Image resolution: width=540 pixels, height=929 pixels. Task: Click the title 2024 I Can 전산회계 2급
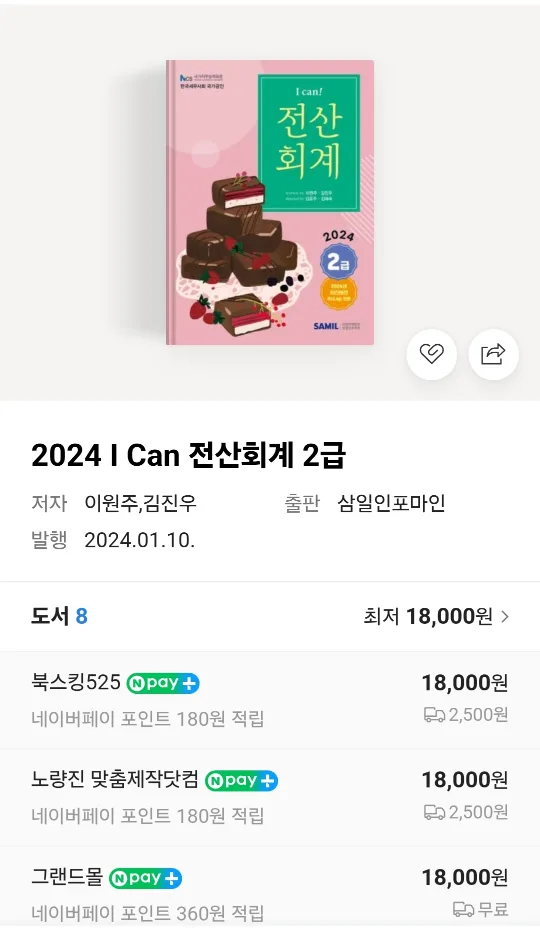pos(188,456)
